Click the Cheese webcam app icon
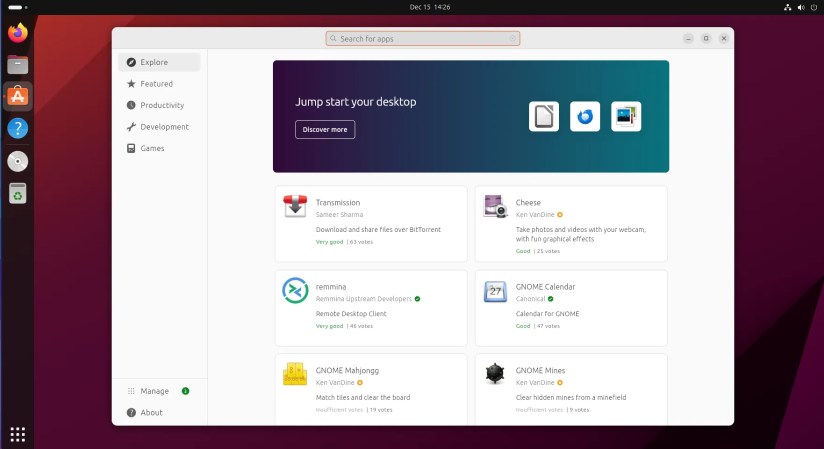824x449 pixels. coord(495,206)
